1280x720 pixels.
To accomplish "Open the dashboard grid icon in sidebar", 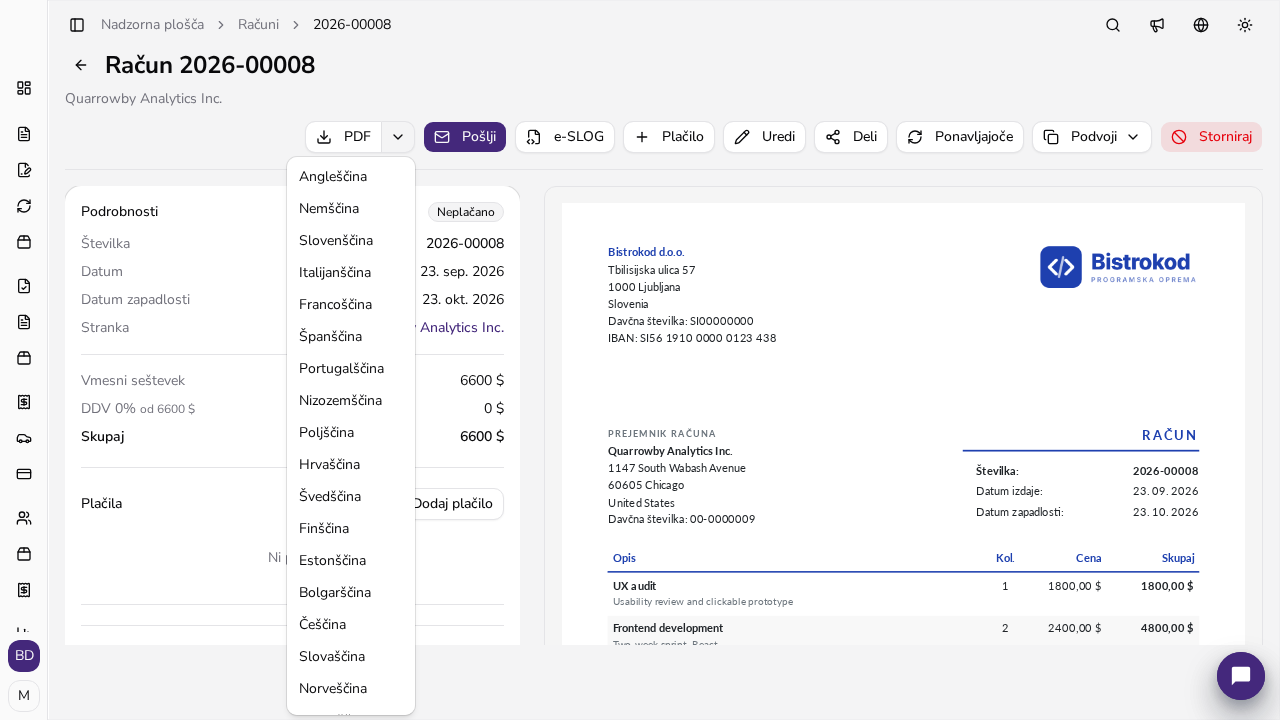I will (24, 88).
